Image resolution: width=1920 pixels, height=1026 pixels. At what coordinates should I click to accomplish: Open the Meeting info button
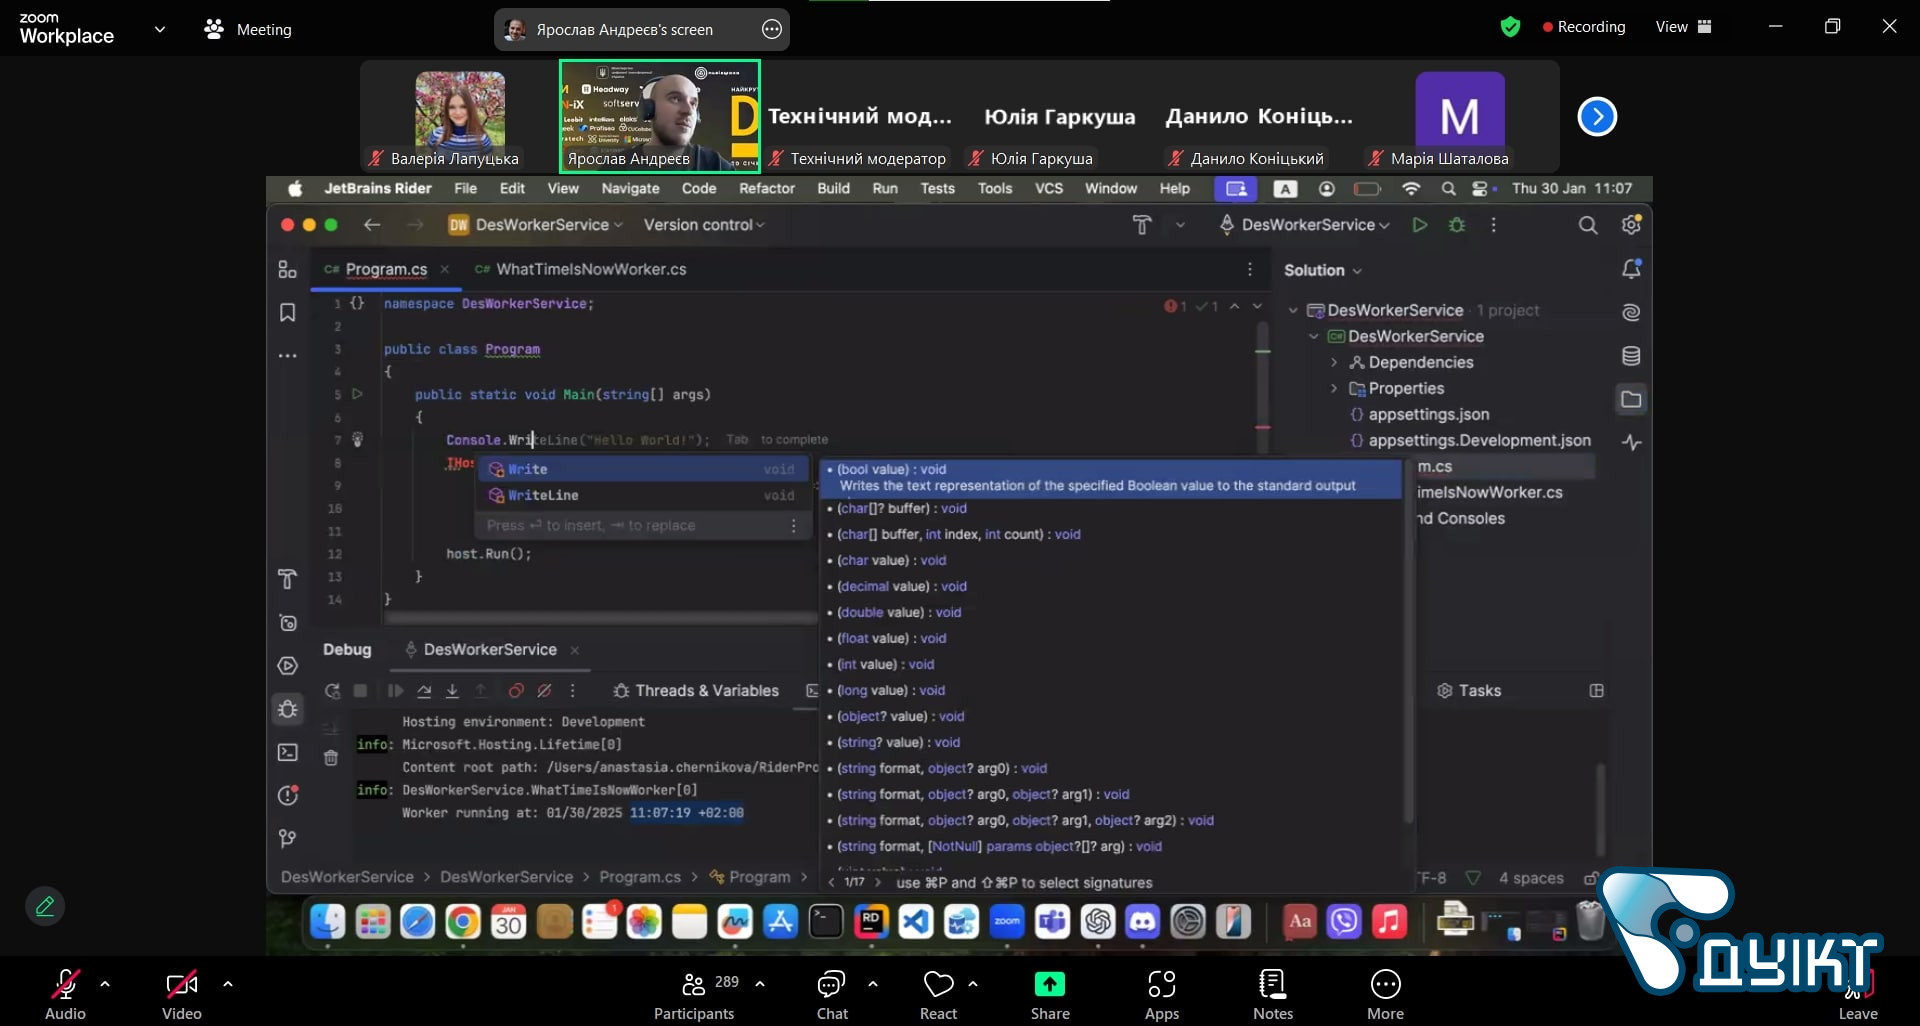pos(248,29)
